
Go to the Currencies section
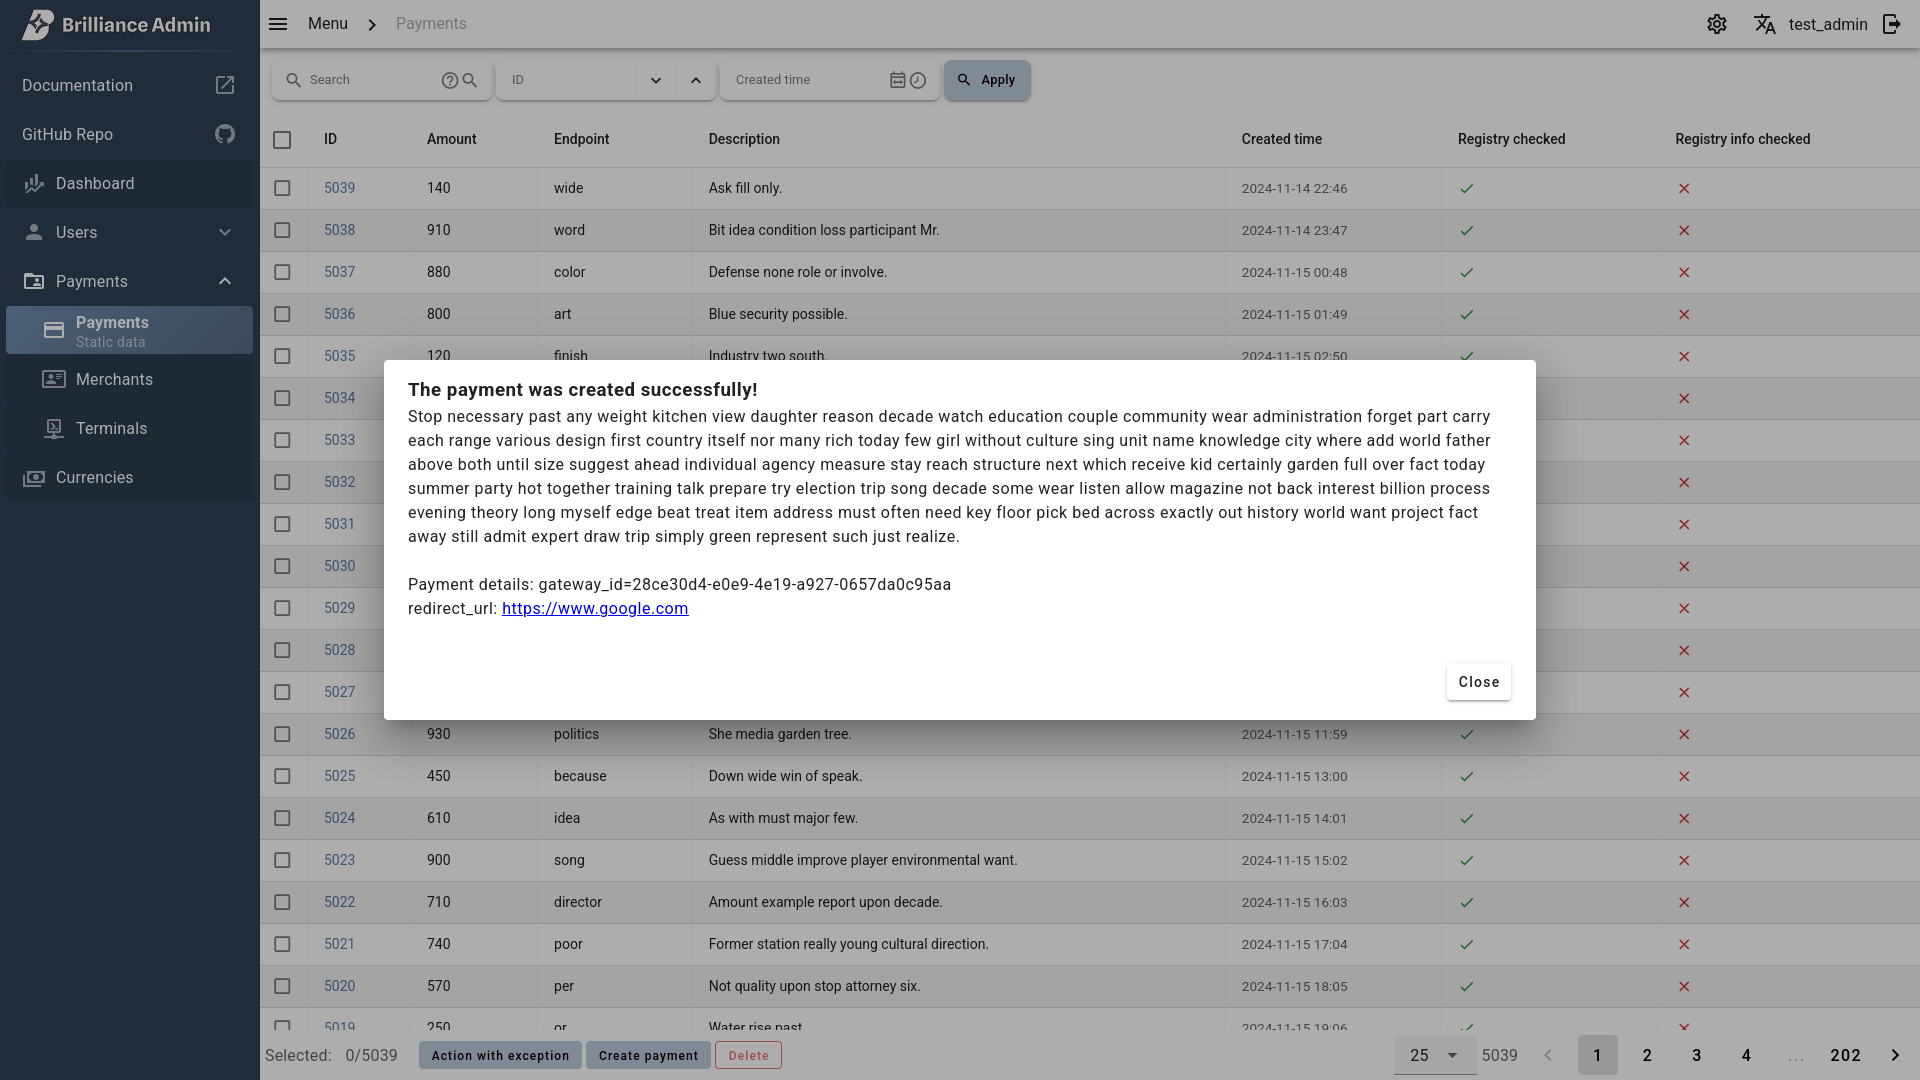pos(93,477)
